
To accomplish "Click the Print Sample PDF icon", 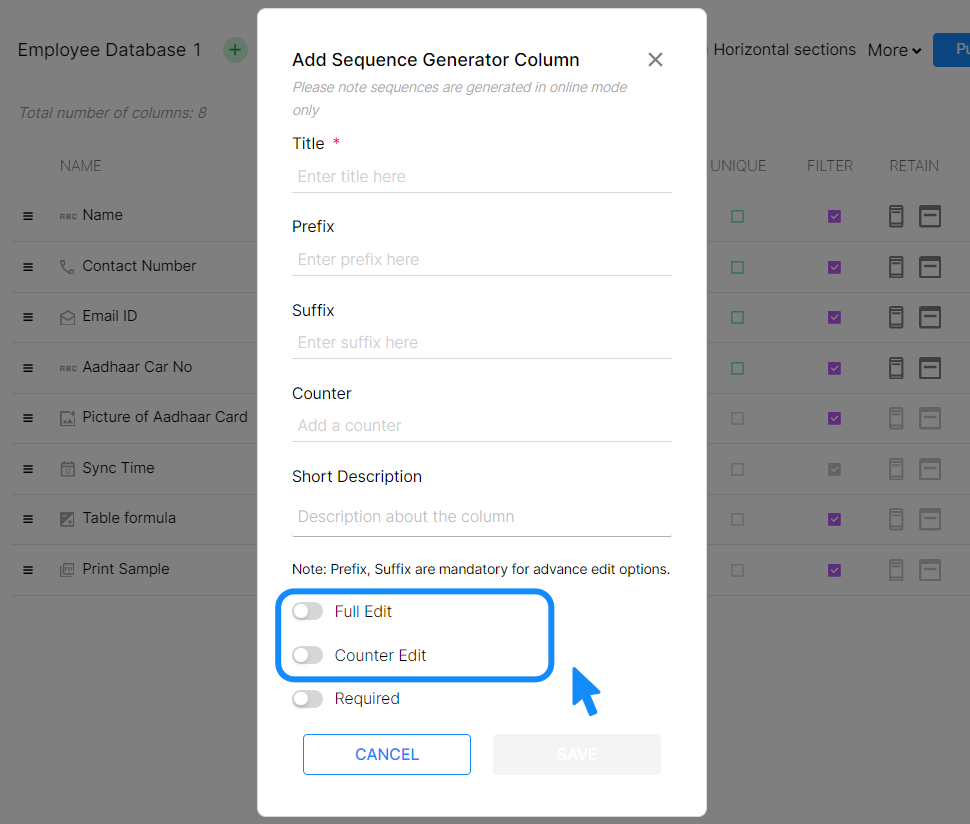I will 67,570.
